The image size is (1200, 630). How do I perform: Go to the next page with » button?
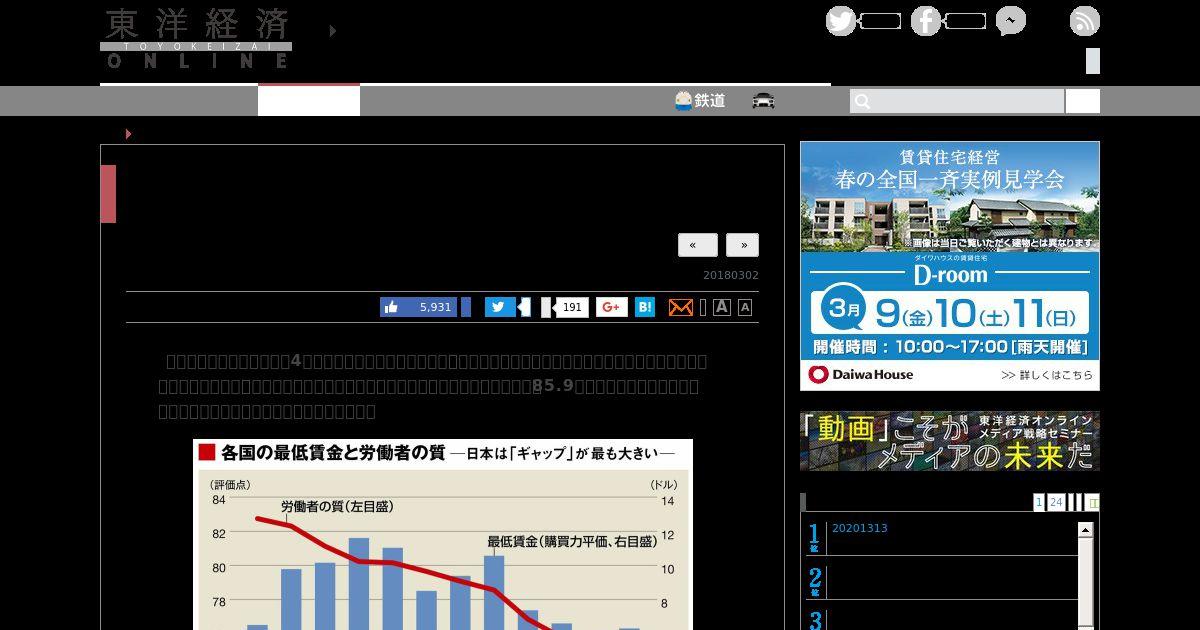(743, 245)
